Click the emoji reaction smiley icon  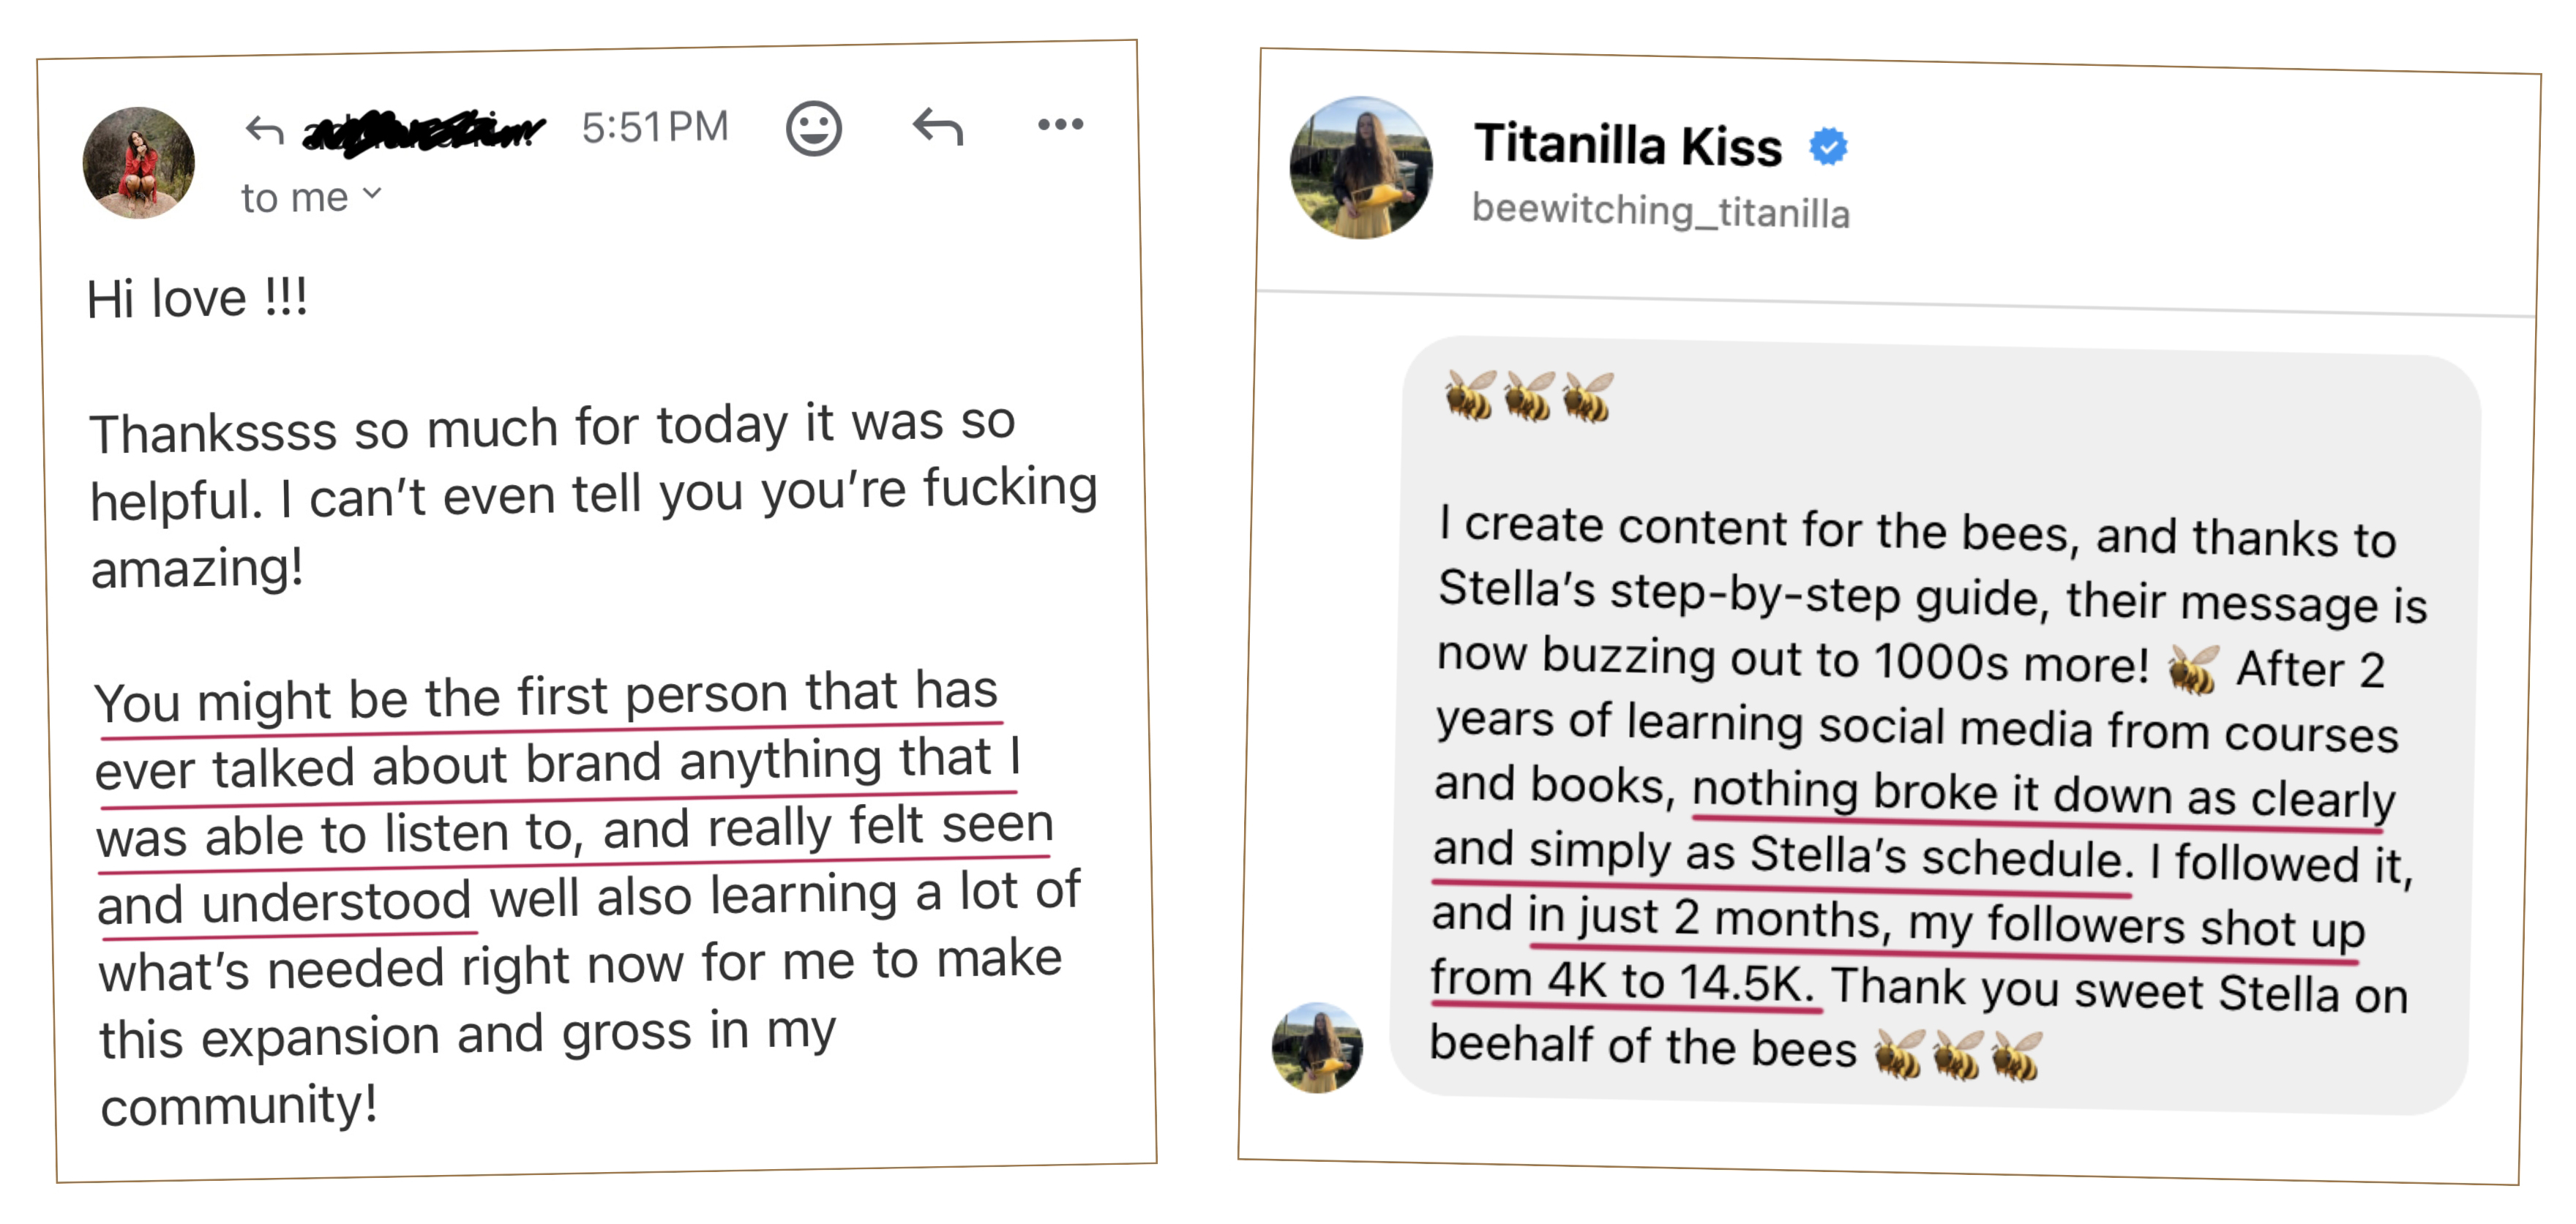pyautogui.click(x=813, y=129)
